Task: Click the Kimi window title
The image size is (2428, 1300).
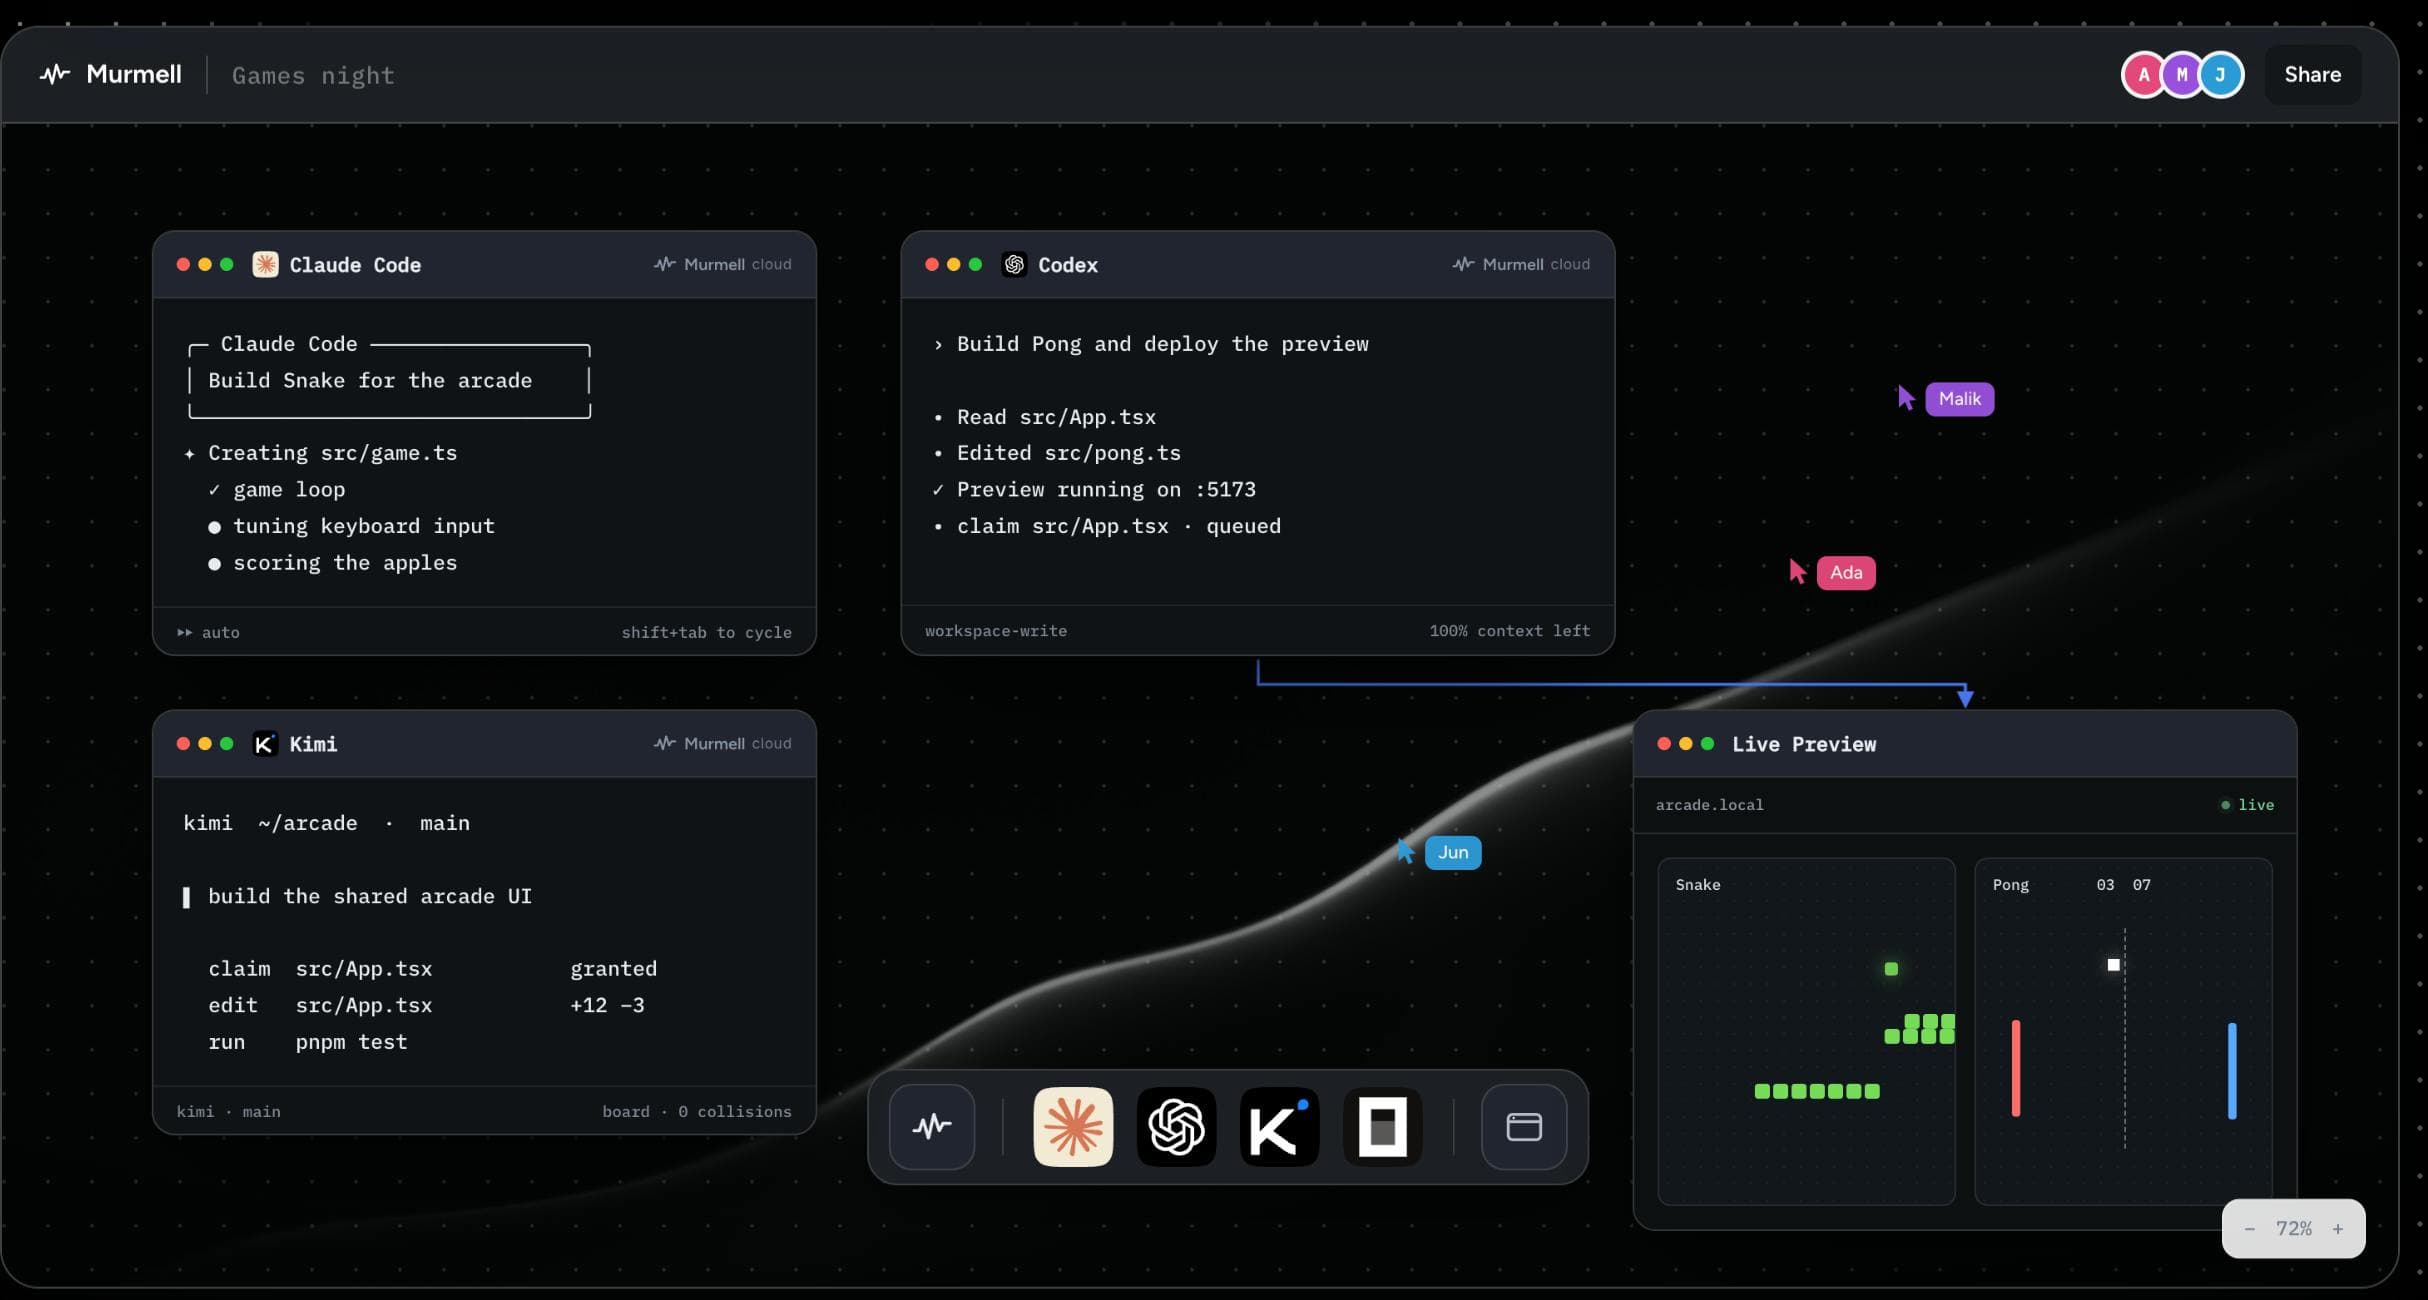Action: click(x=313, y=744)
